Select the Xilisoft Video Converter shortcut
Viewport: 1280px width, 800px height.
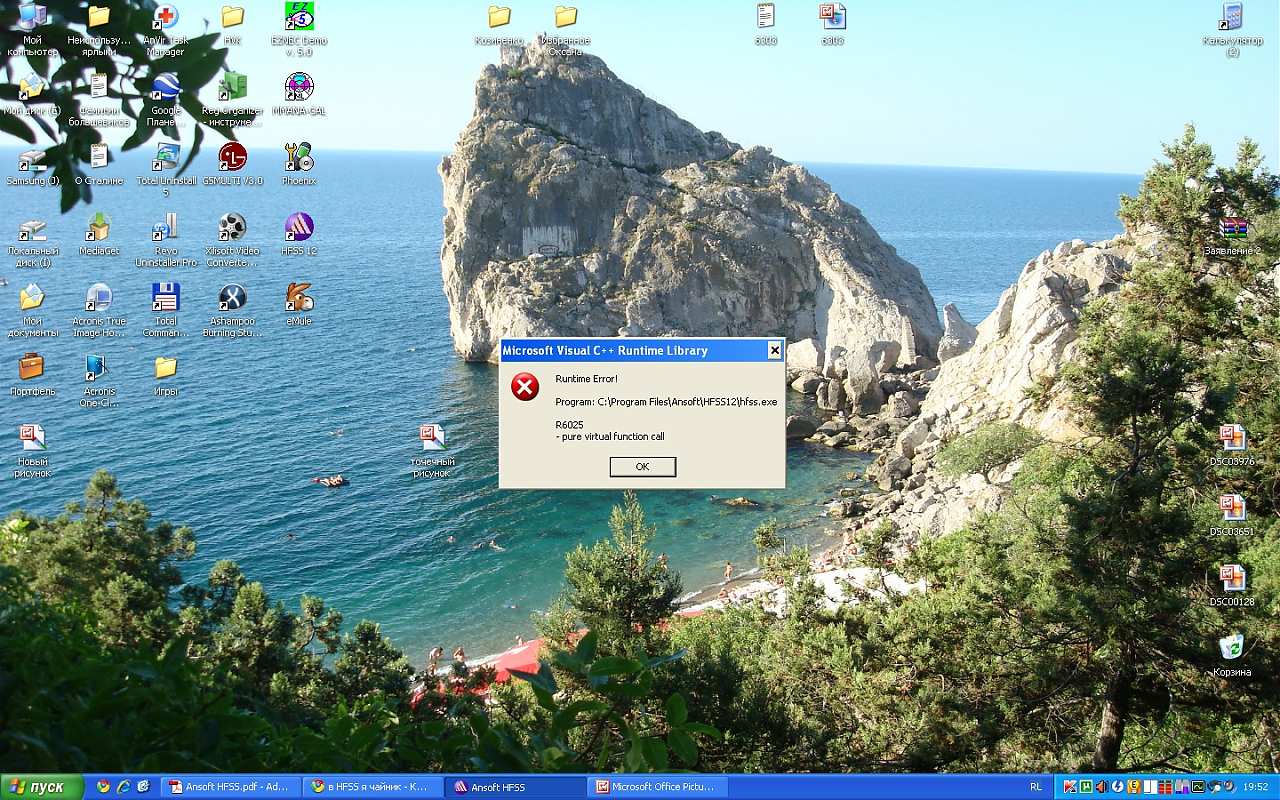coord(232,239)
